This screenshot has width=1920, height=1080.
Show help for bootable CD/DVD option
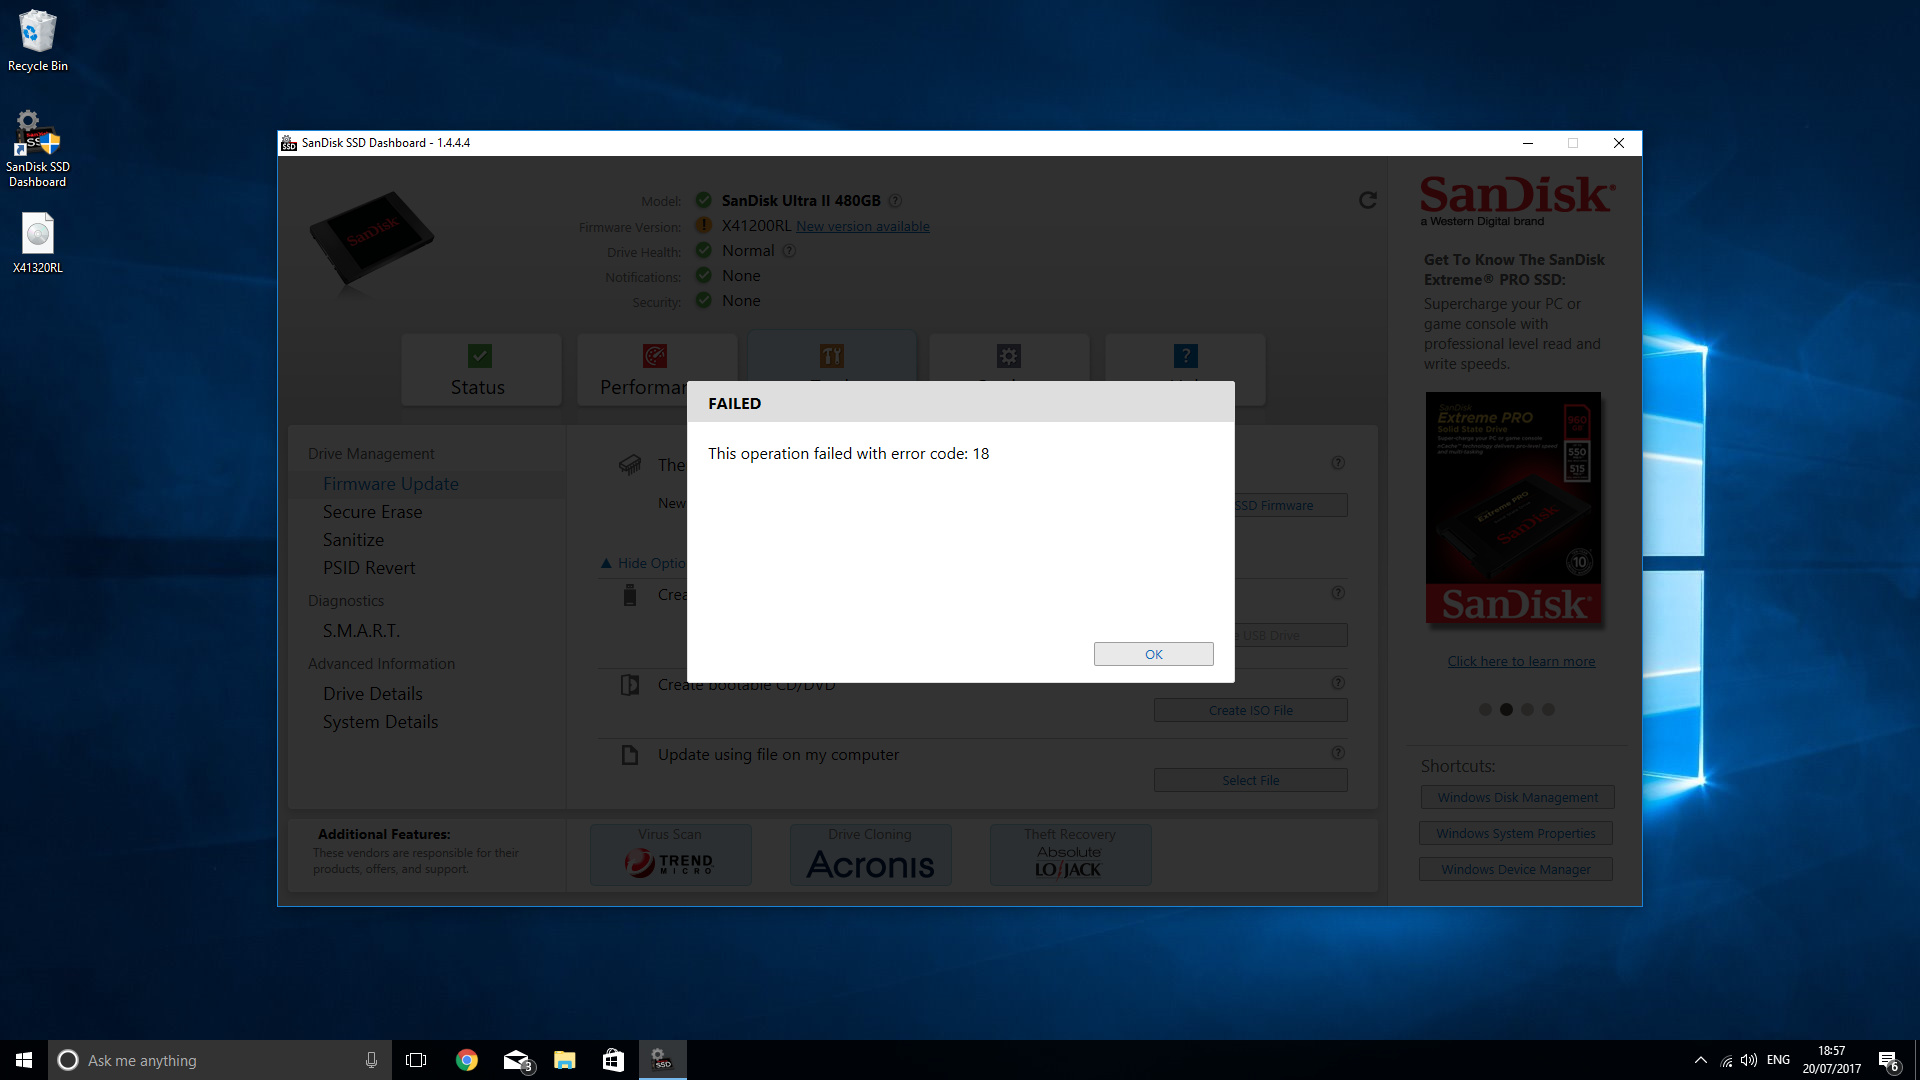point(1337,683)
